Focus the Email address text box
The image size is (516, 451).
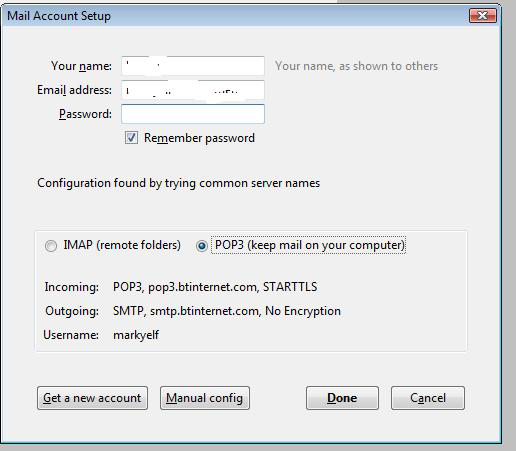click(x=193, y=90)
